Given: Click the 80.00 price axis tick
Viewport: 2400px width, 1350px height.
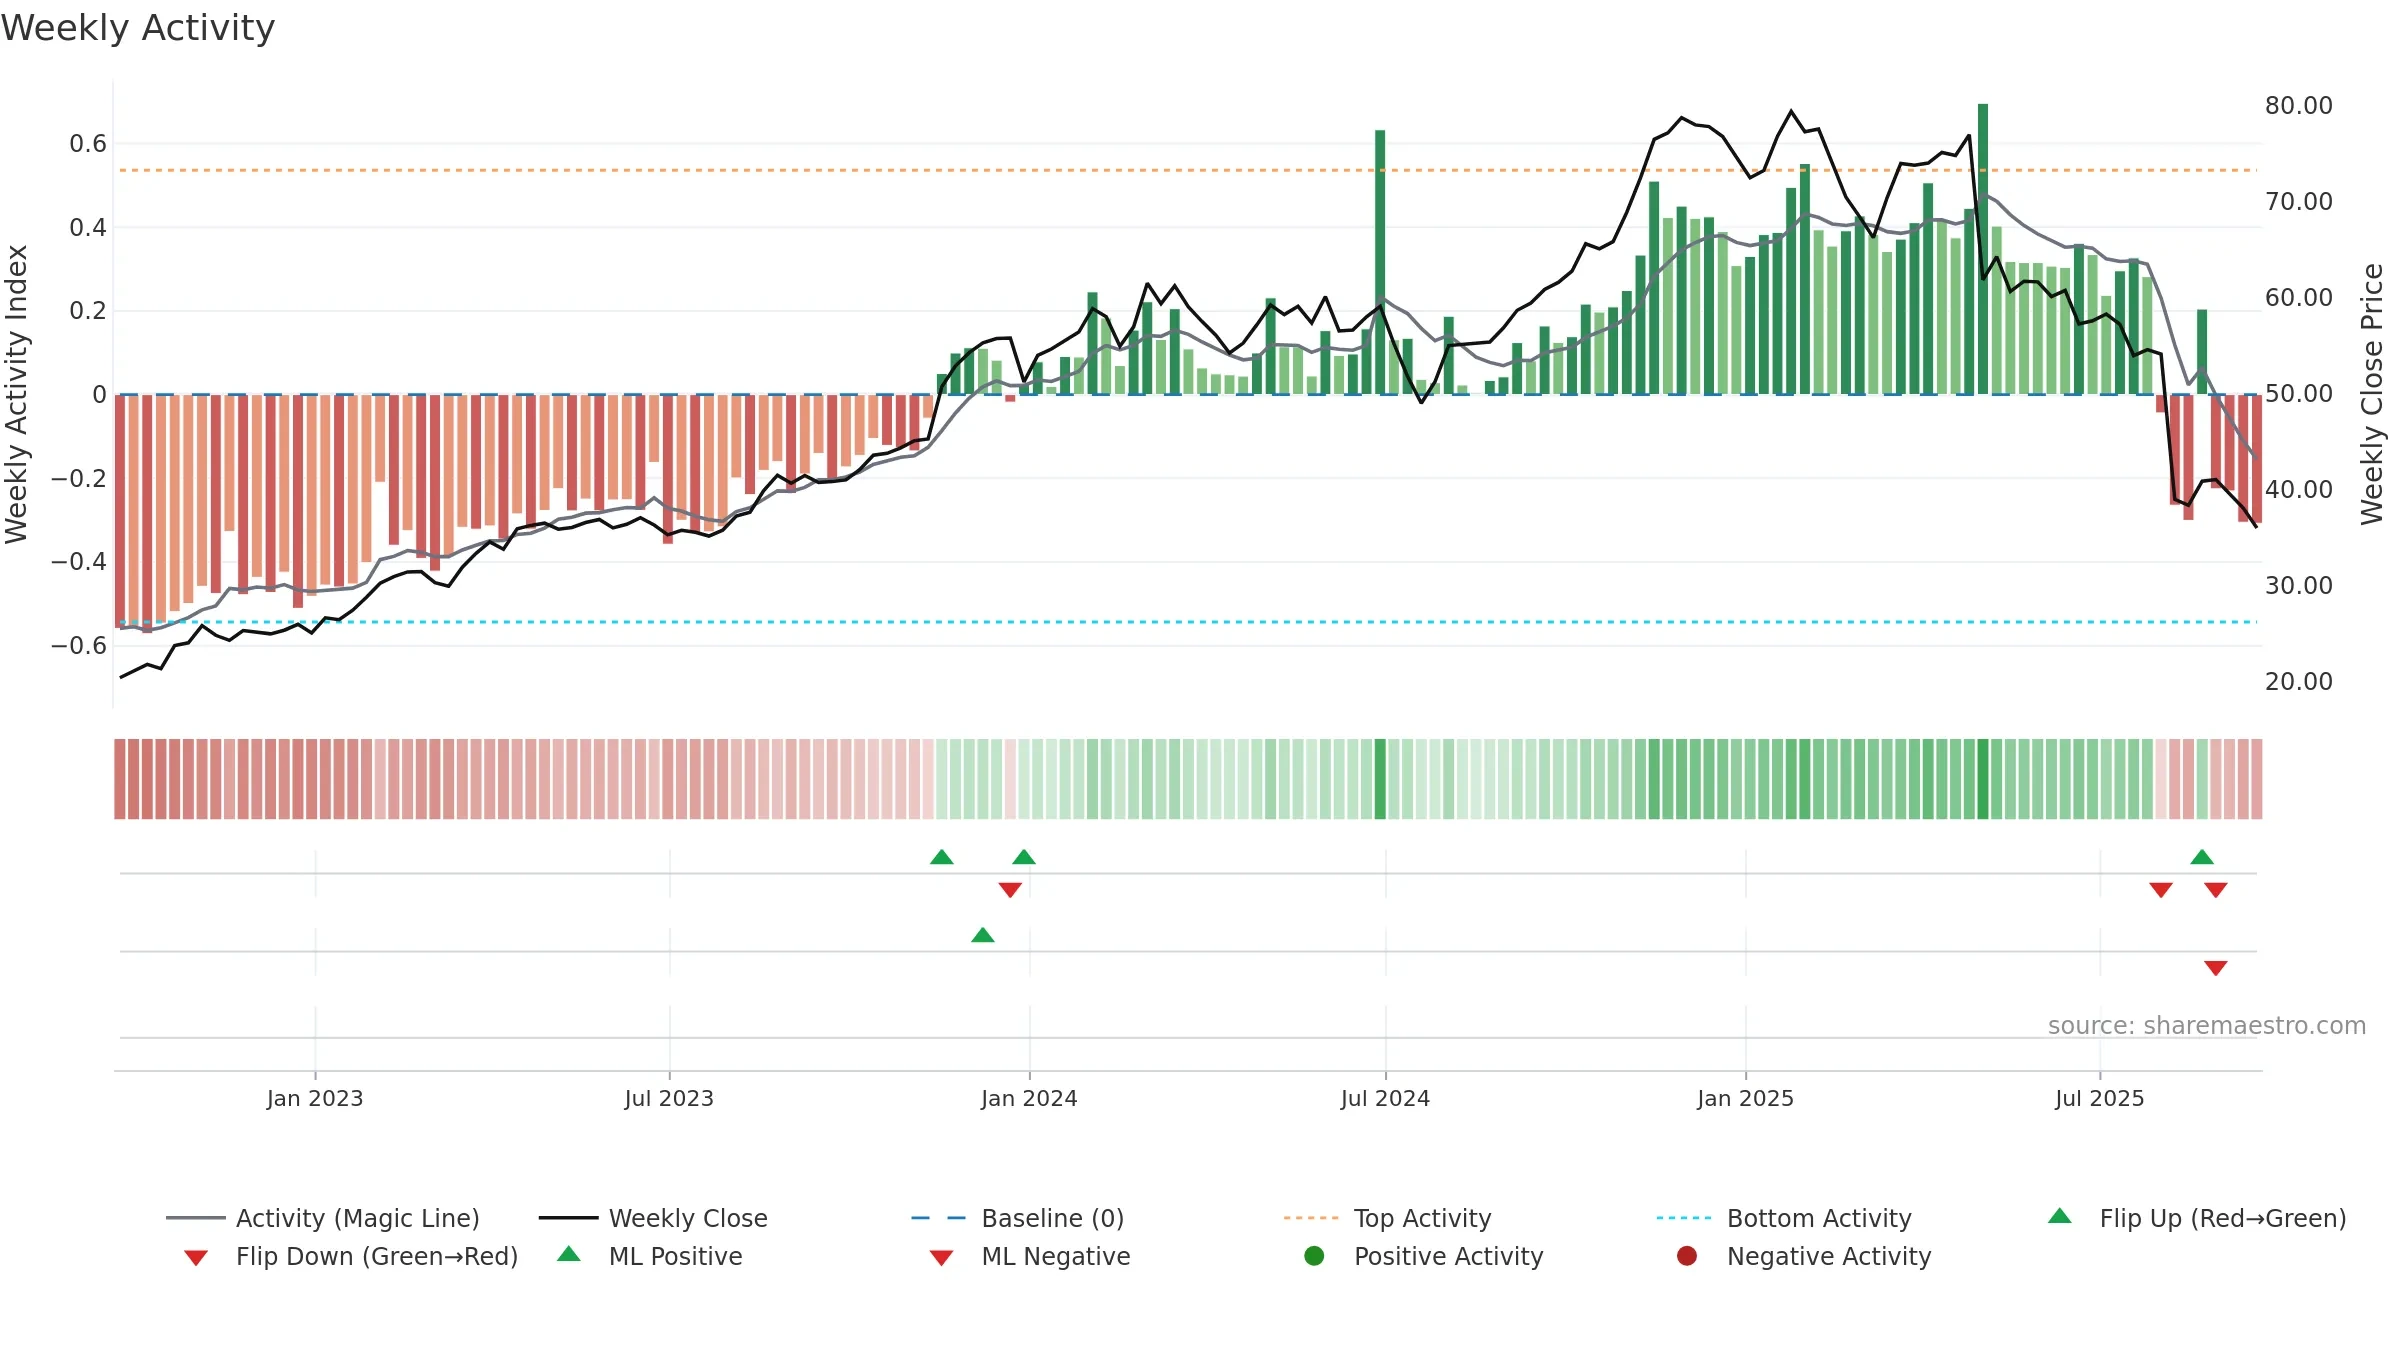Looking at the screenshot, I should 2299,105.
